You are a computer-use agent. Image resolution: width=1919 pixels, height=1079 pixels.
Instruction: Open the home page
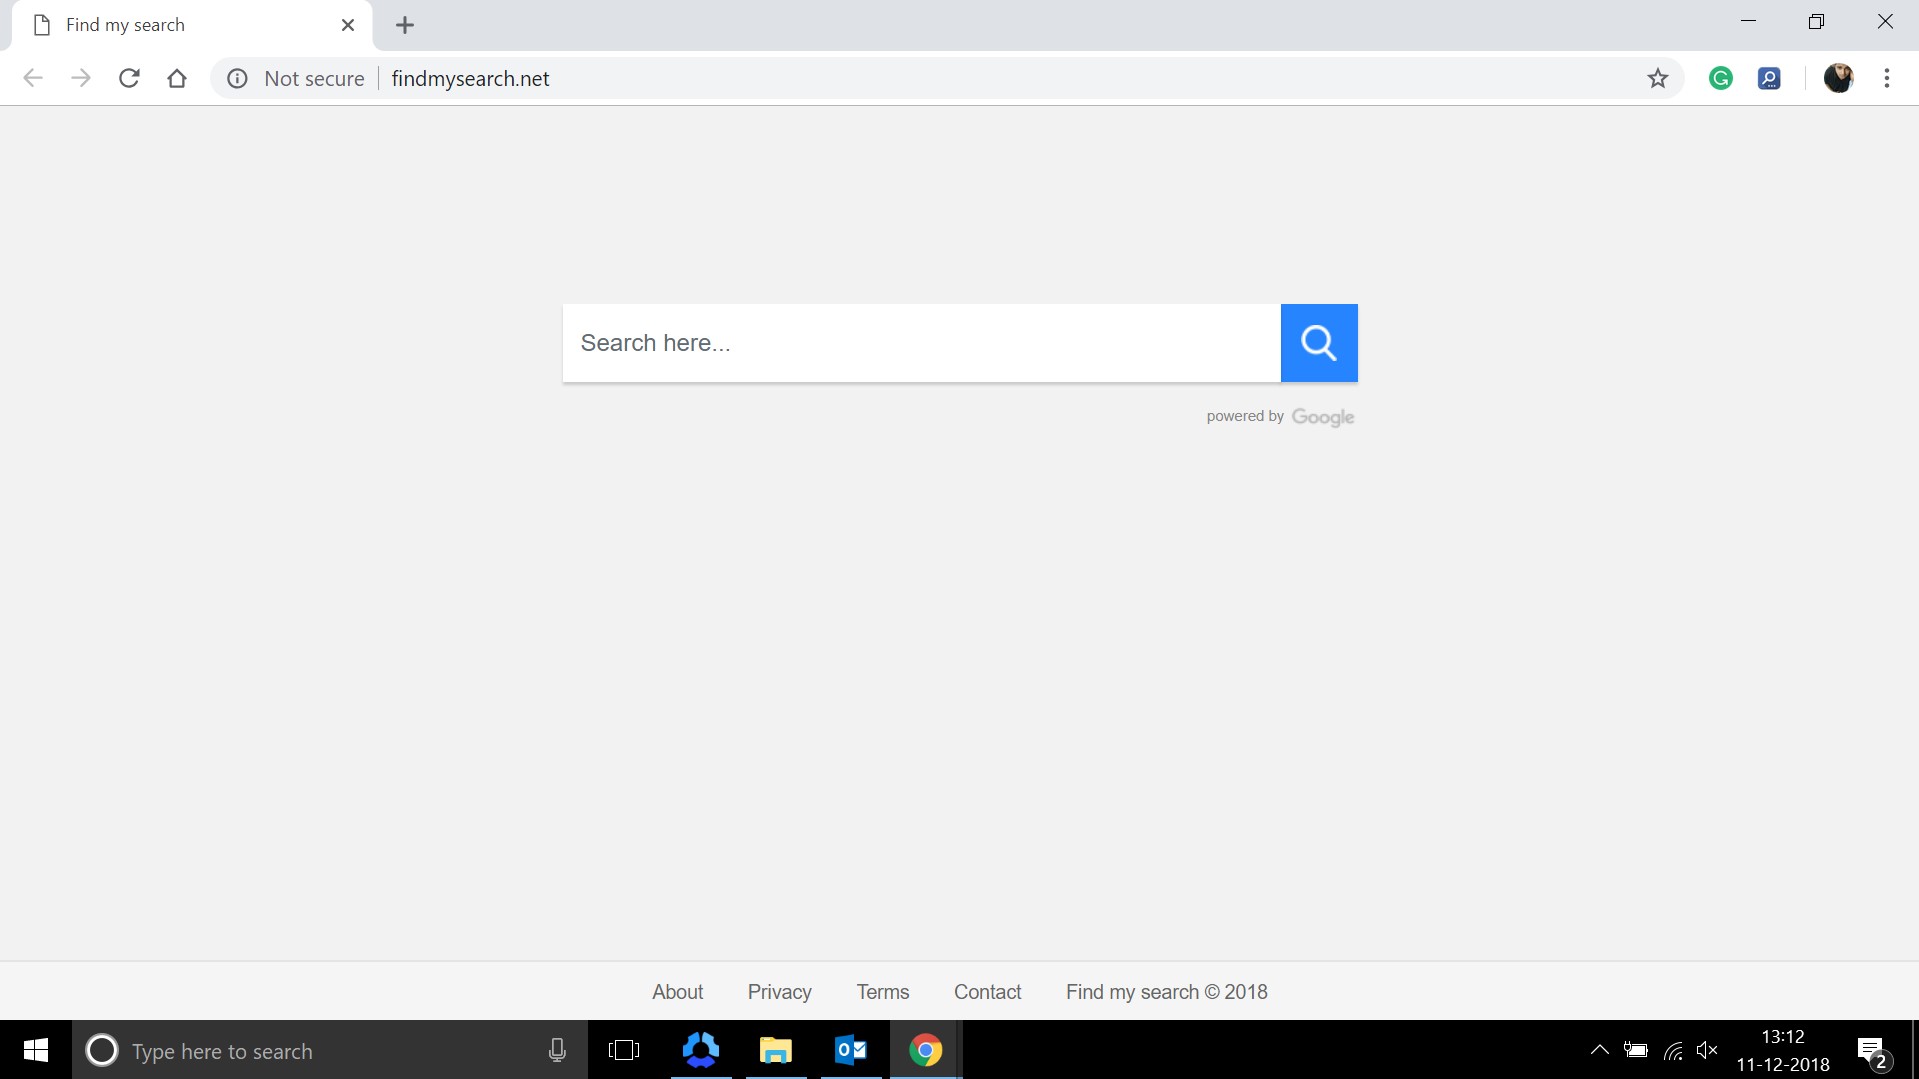(x=177, y=78)
